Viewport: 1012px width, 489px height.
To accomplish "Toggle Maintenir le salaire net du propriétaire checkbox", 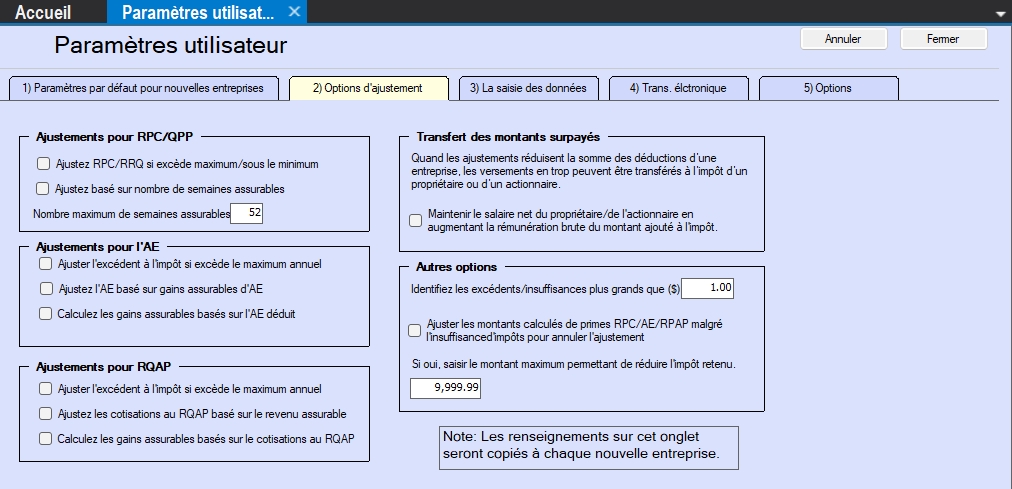I will 416,220.
